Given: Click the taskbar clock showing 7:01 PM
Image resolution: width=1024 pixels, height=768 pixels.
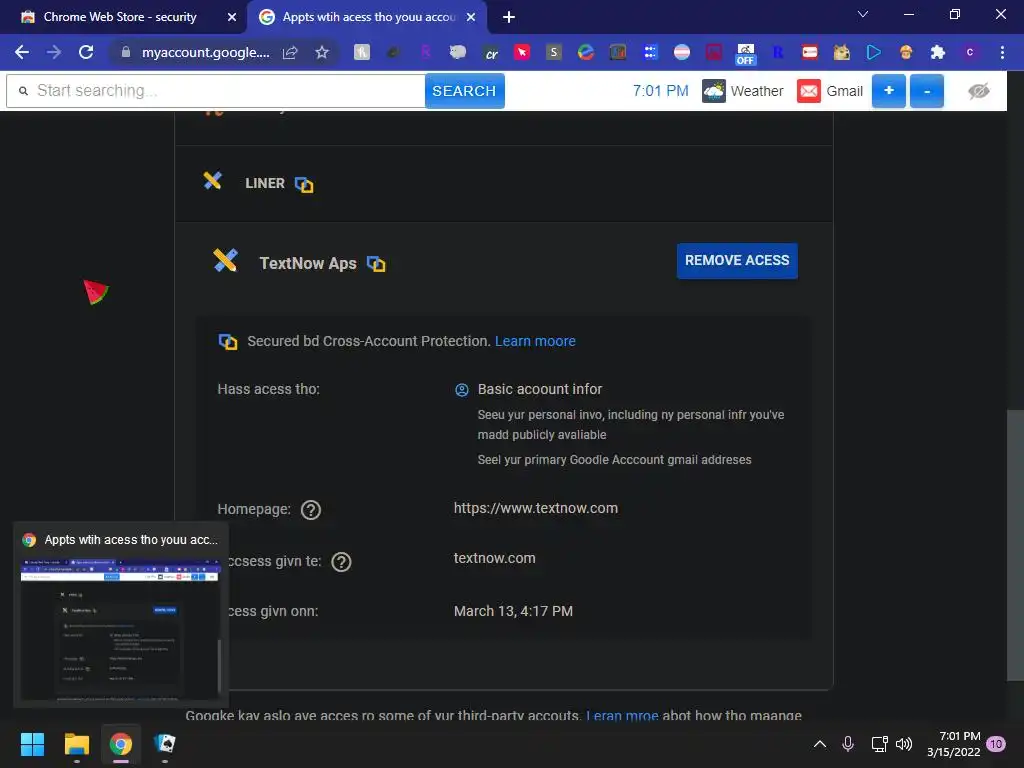Looking at the screenshot, I should (x=953, y=744).
